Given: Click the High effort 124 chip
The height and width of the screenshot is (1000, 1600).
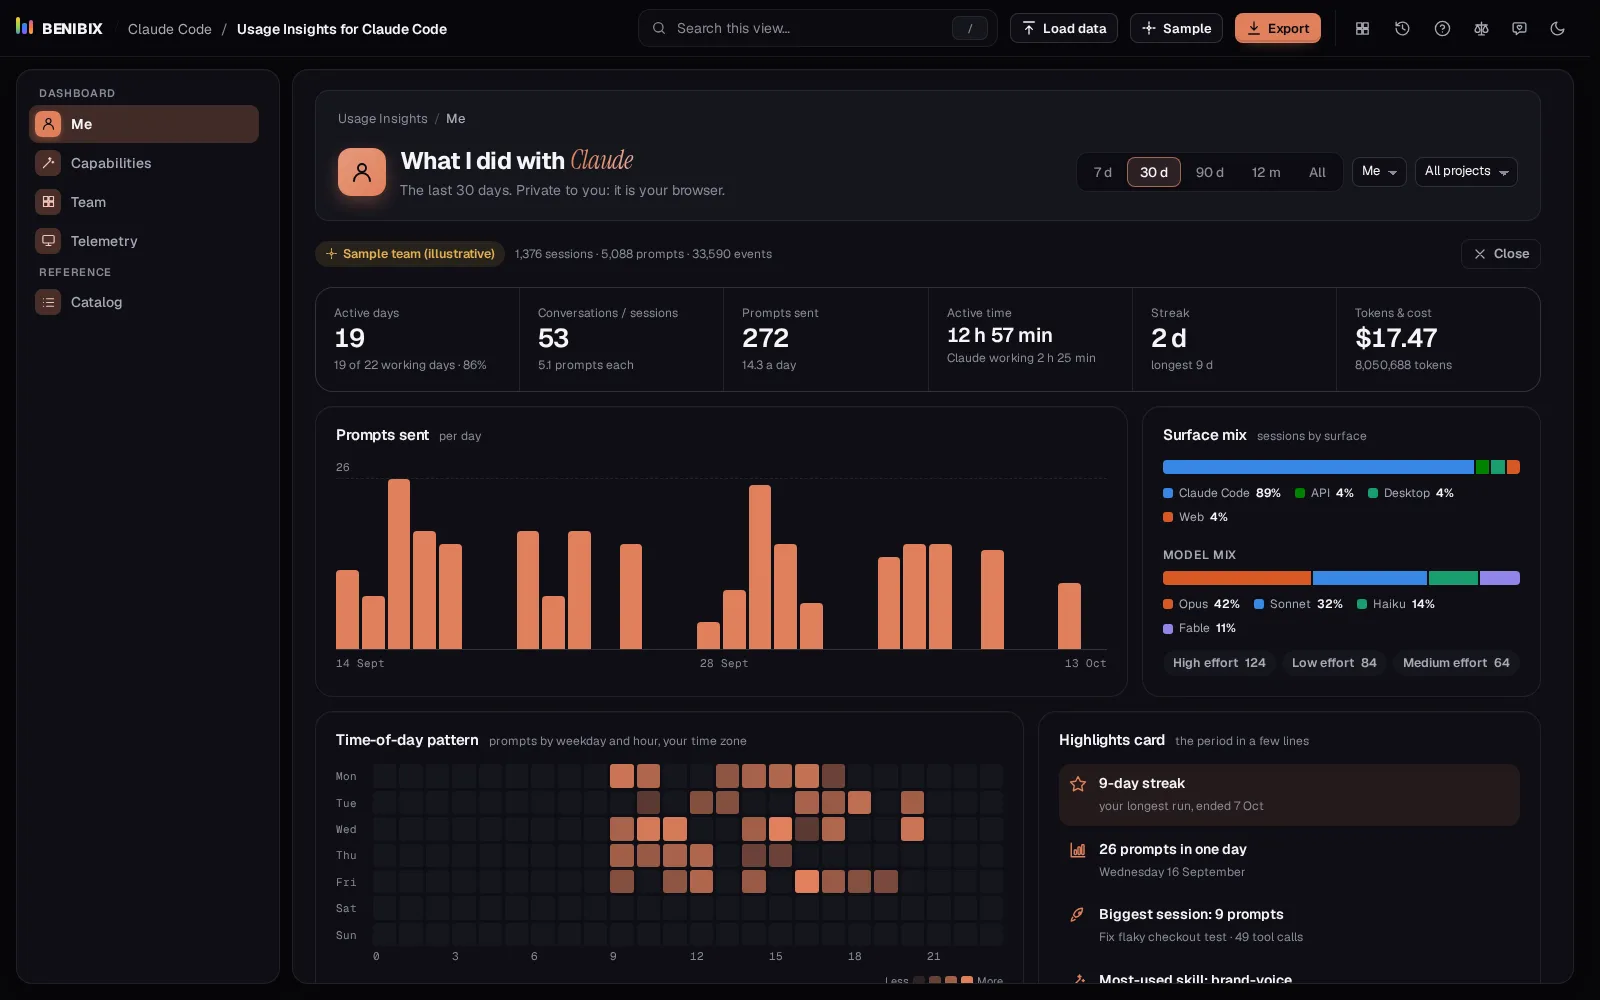Looking at the screenshot, I should pyautogui.click(x=1219, y=663).
